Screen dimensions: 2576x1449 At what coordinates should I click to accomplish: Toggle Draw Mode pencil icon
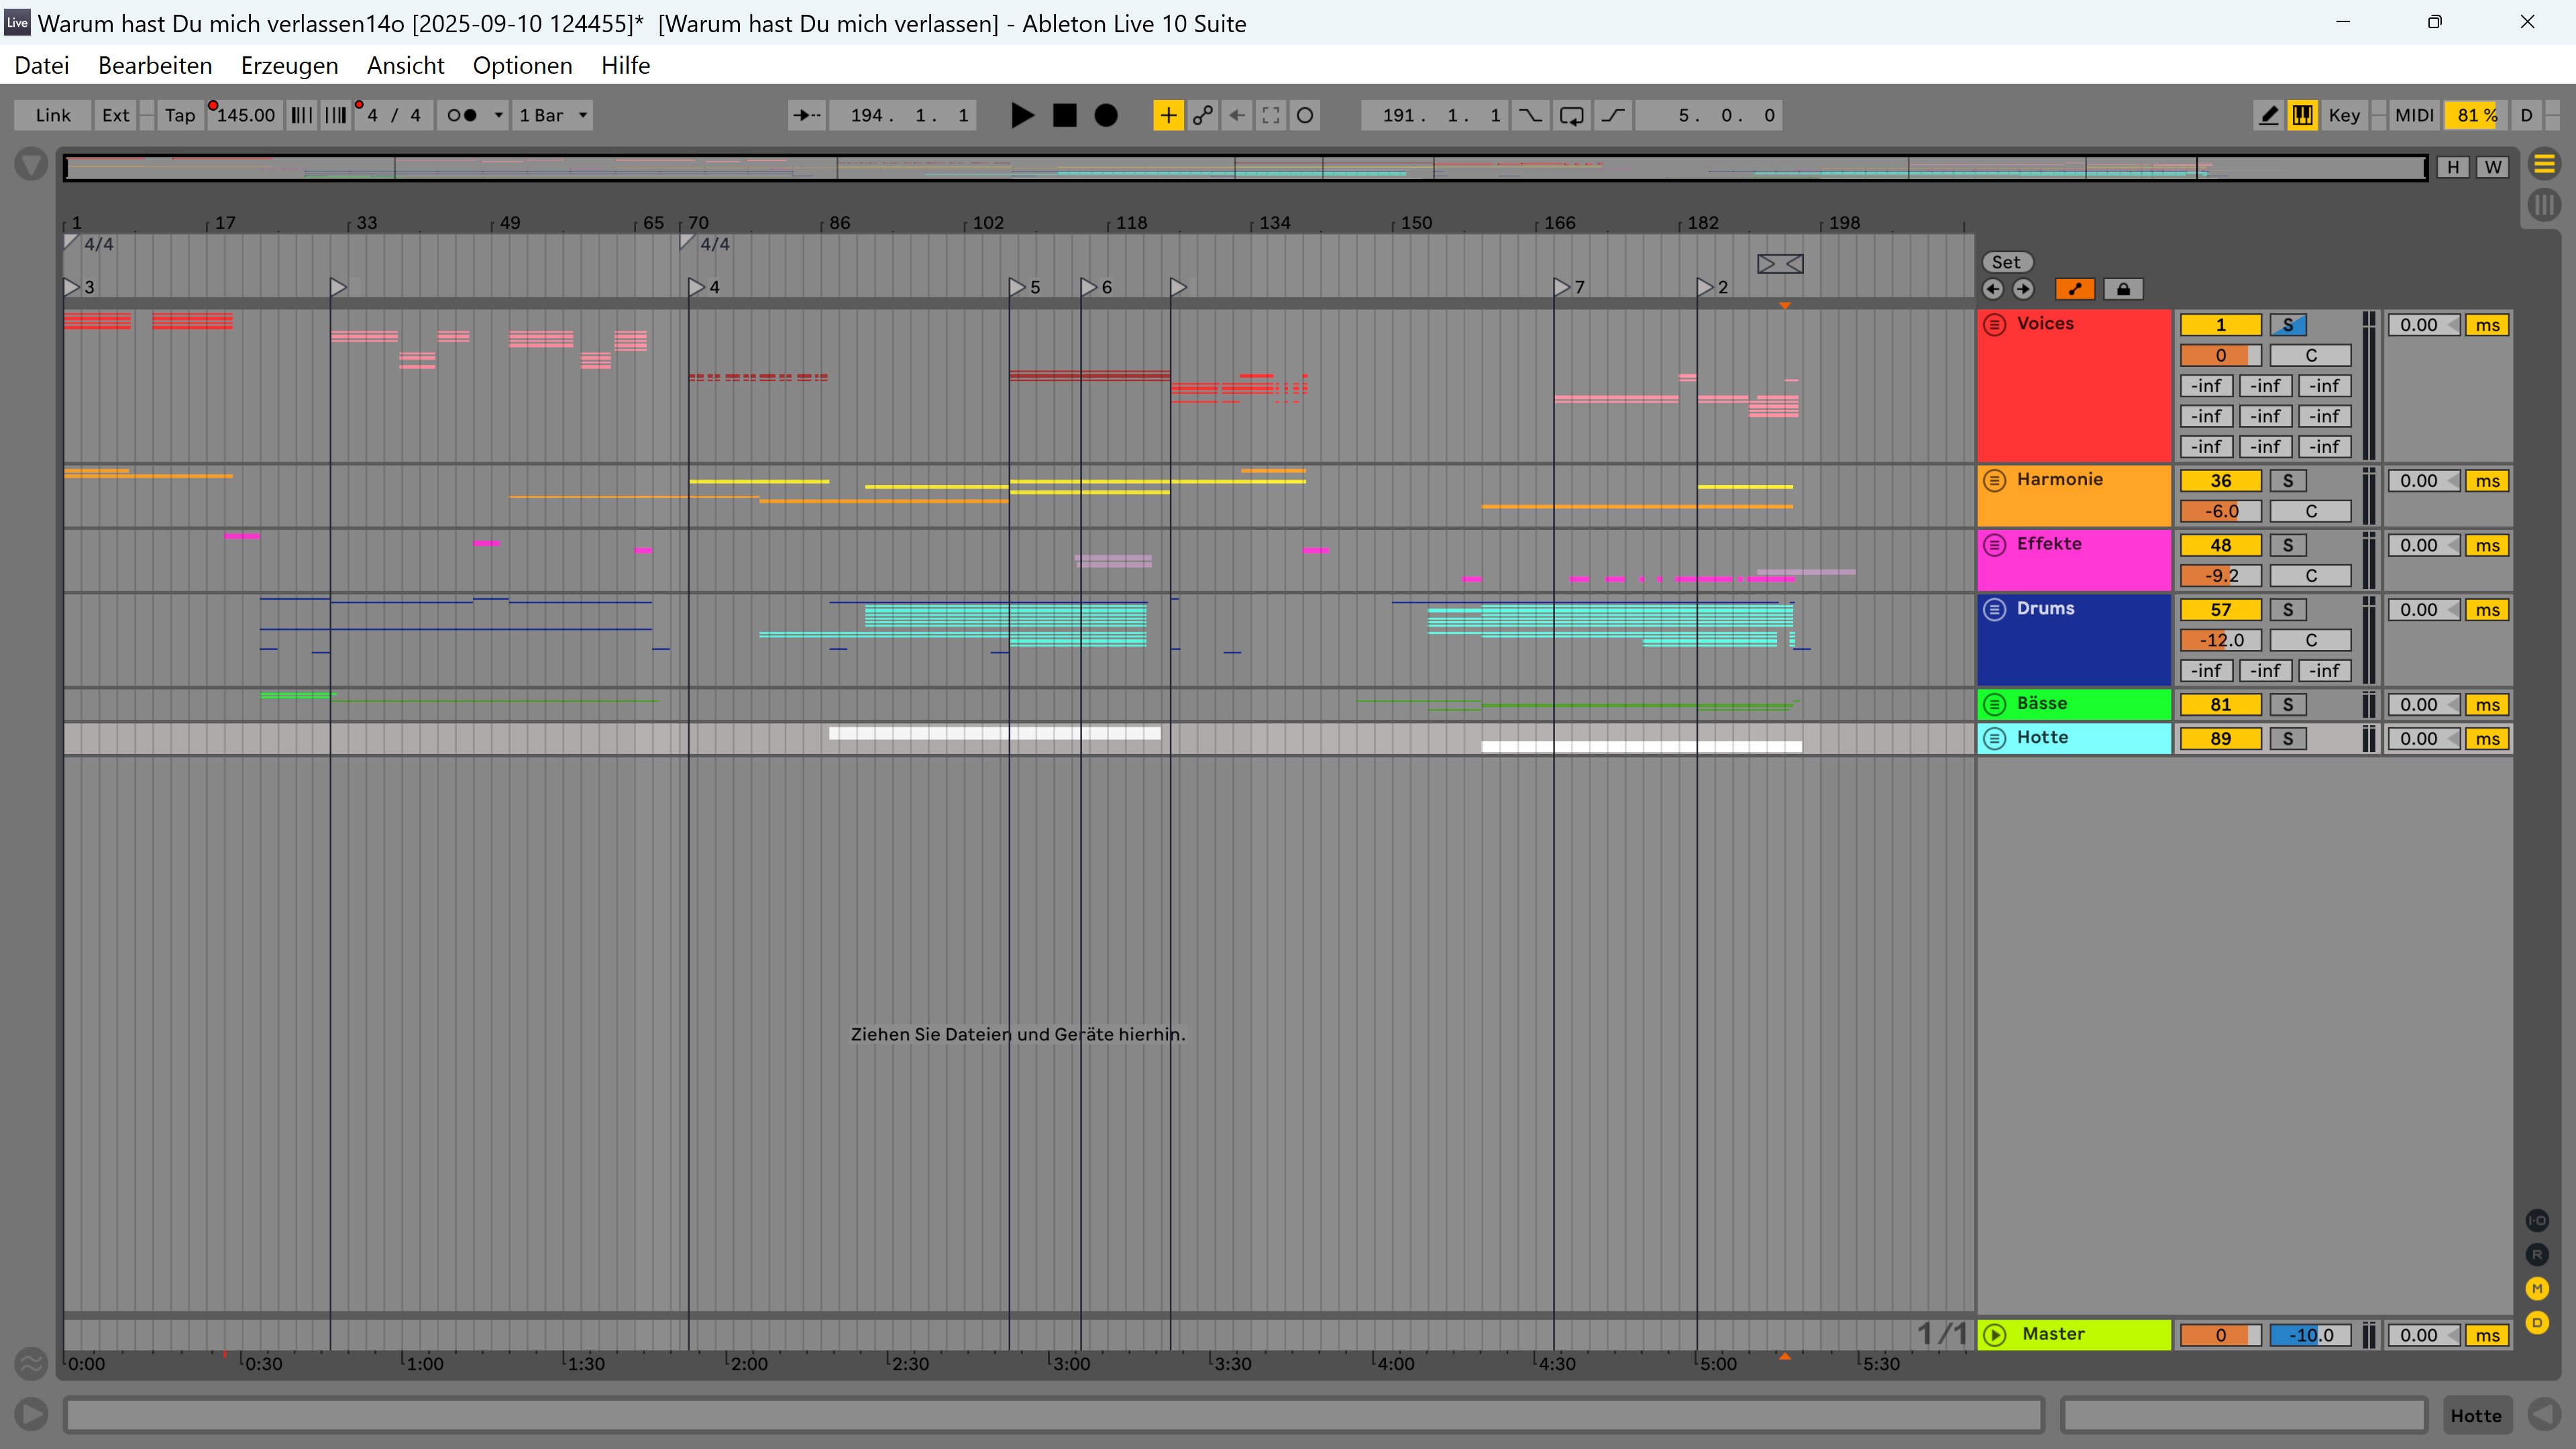pyautogui.click(x=2269, y=115)
